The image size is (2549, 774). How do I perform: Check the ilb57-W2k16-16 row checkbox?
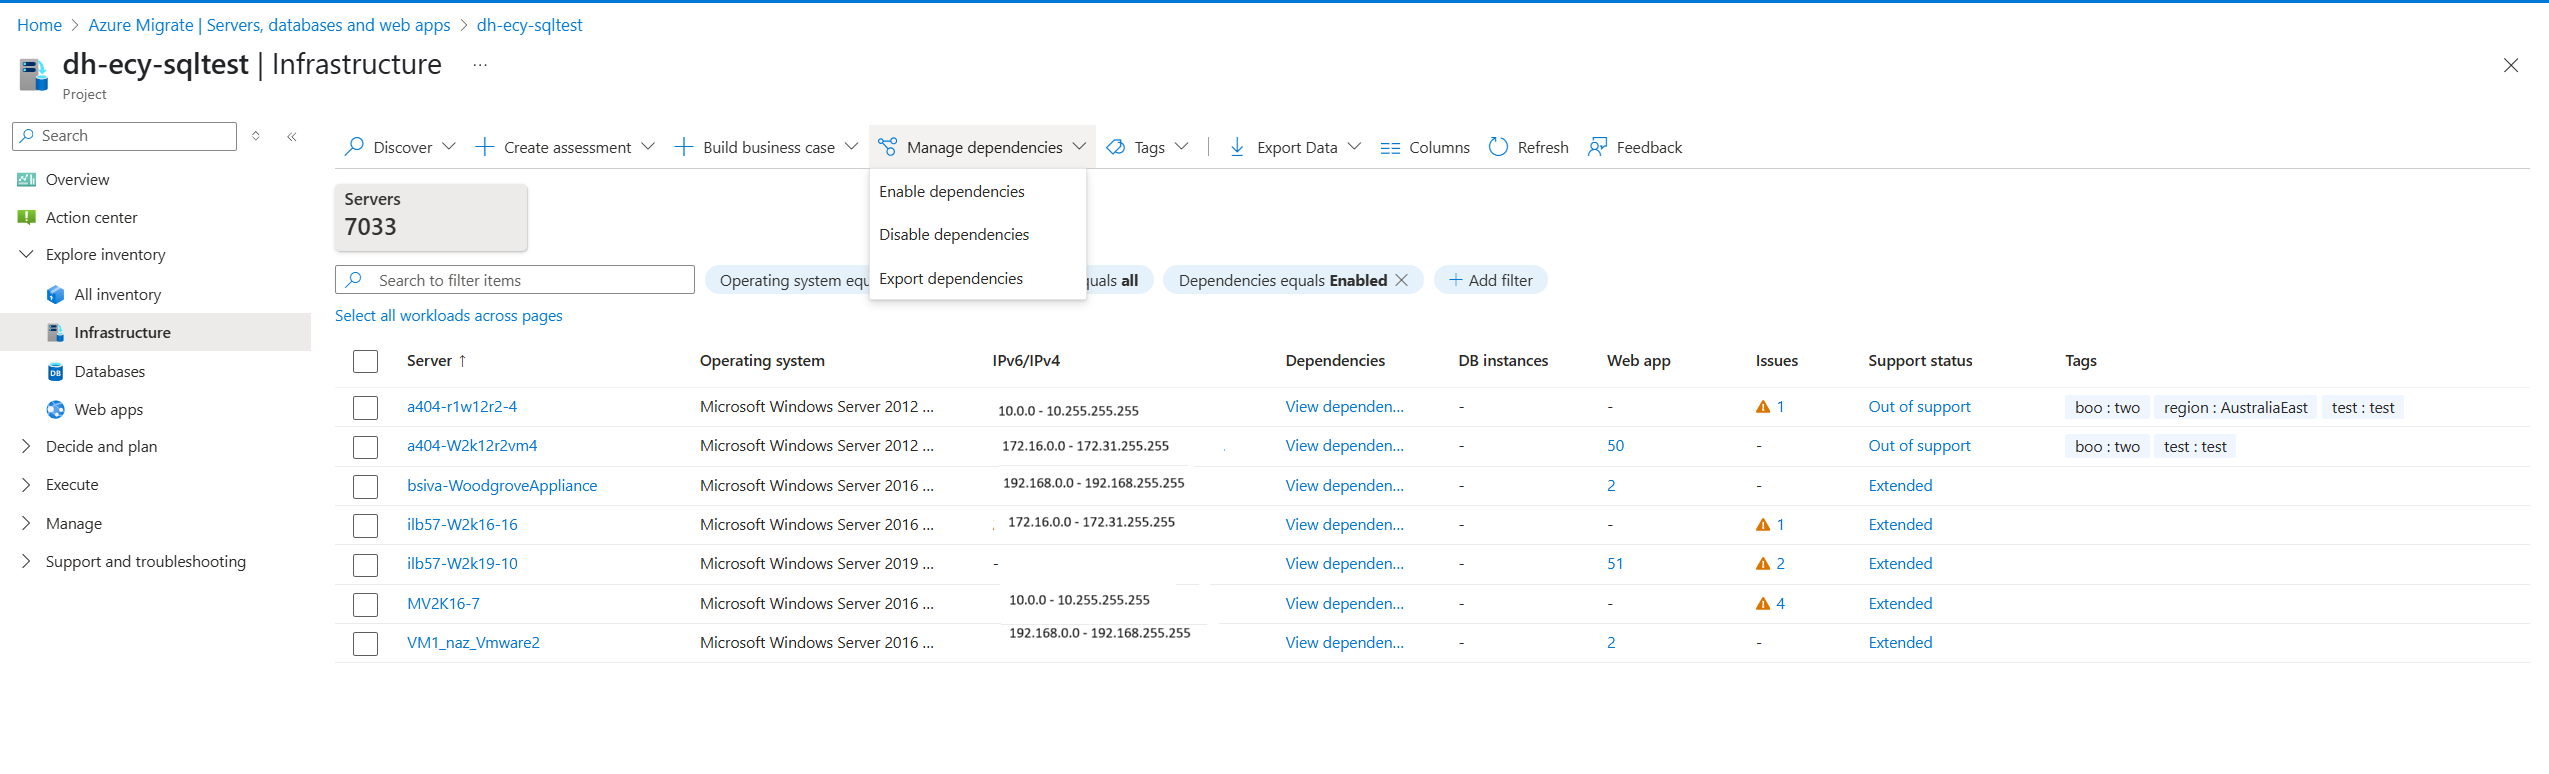[x=366, y=526]
